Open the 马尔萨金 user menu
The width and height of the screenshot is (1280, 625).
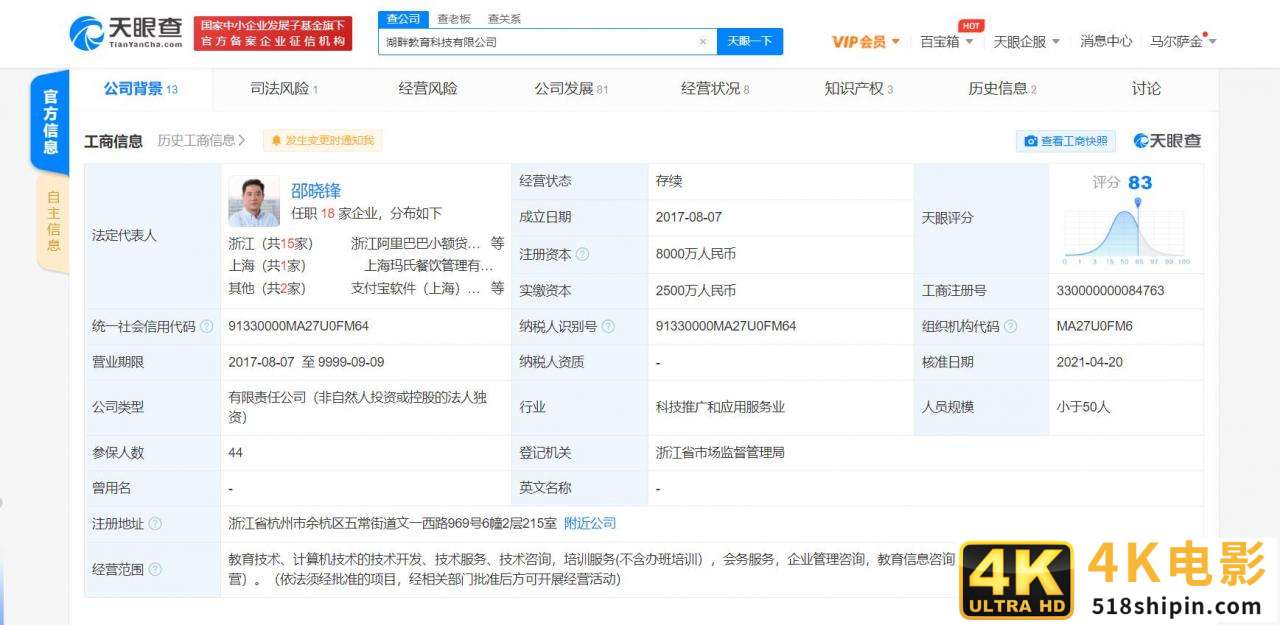1183,42
